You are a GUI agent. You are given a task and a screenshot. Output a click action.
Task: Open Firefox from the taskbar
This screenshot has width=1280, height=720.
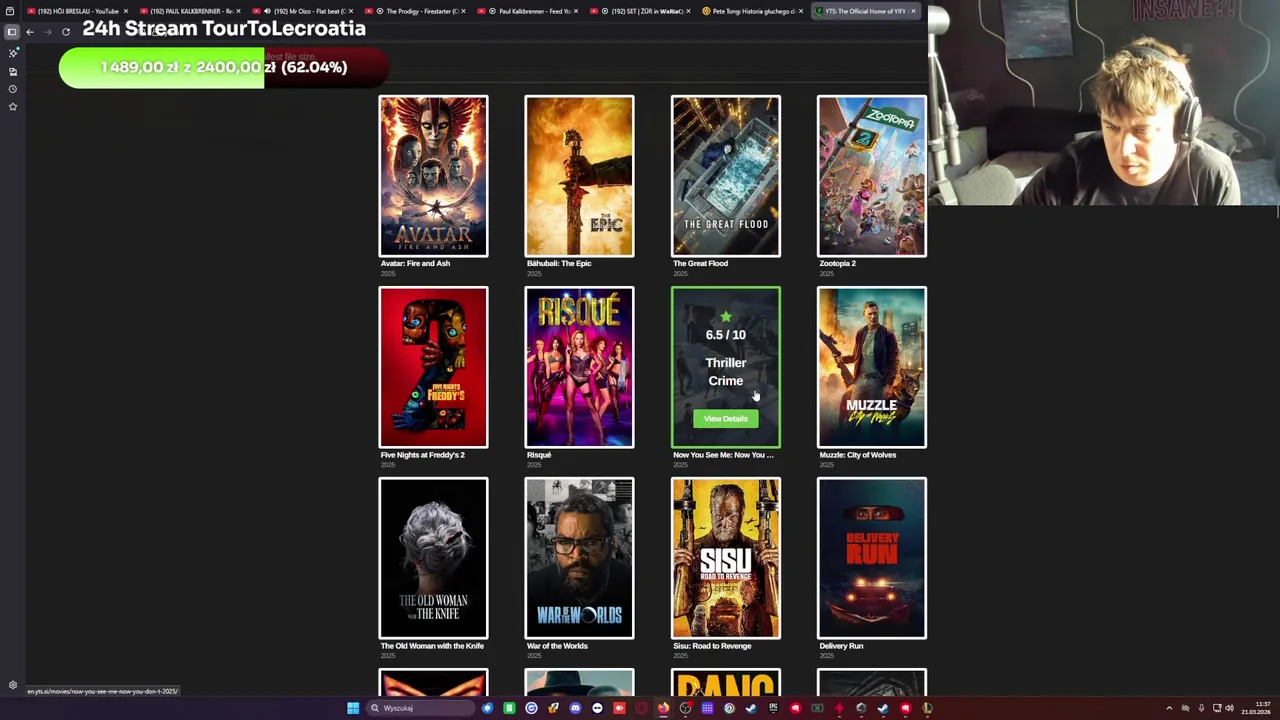[663, 708]
